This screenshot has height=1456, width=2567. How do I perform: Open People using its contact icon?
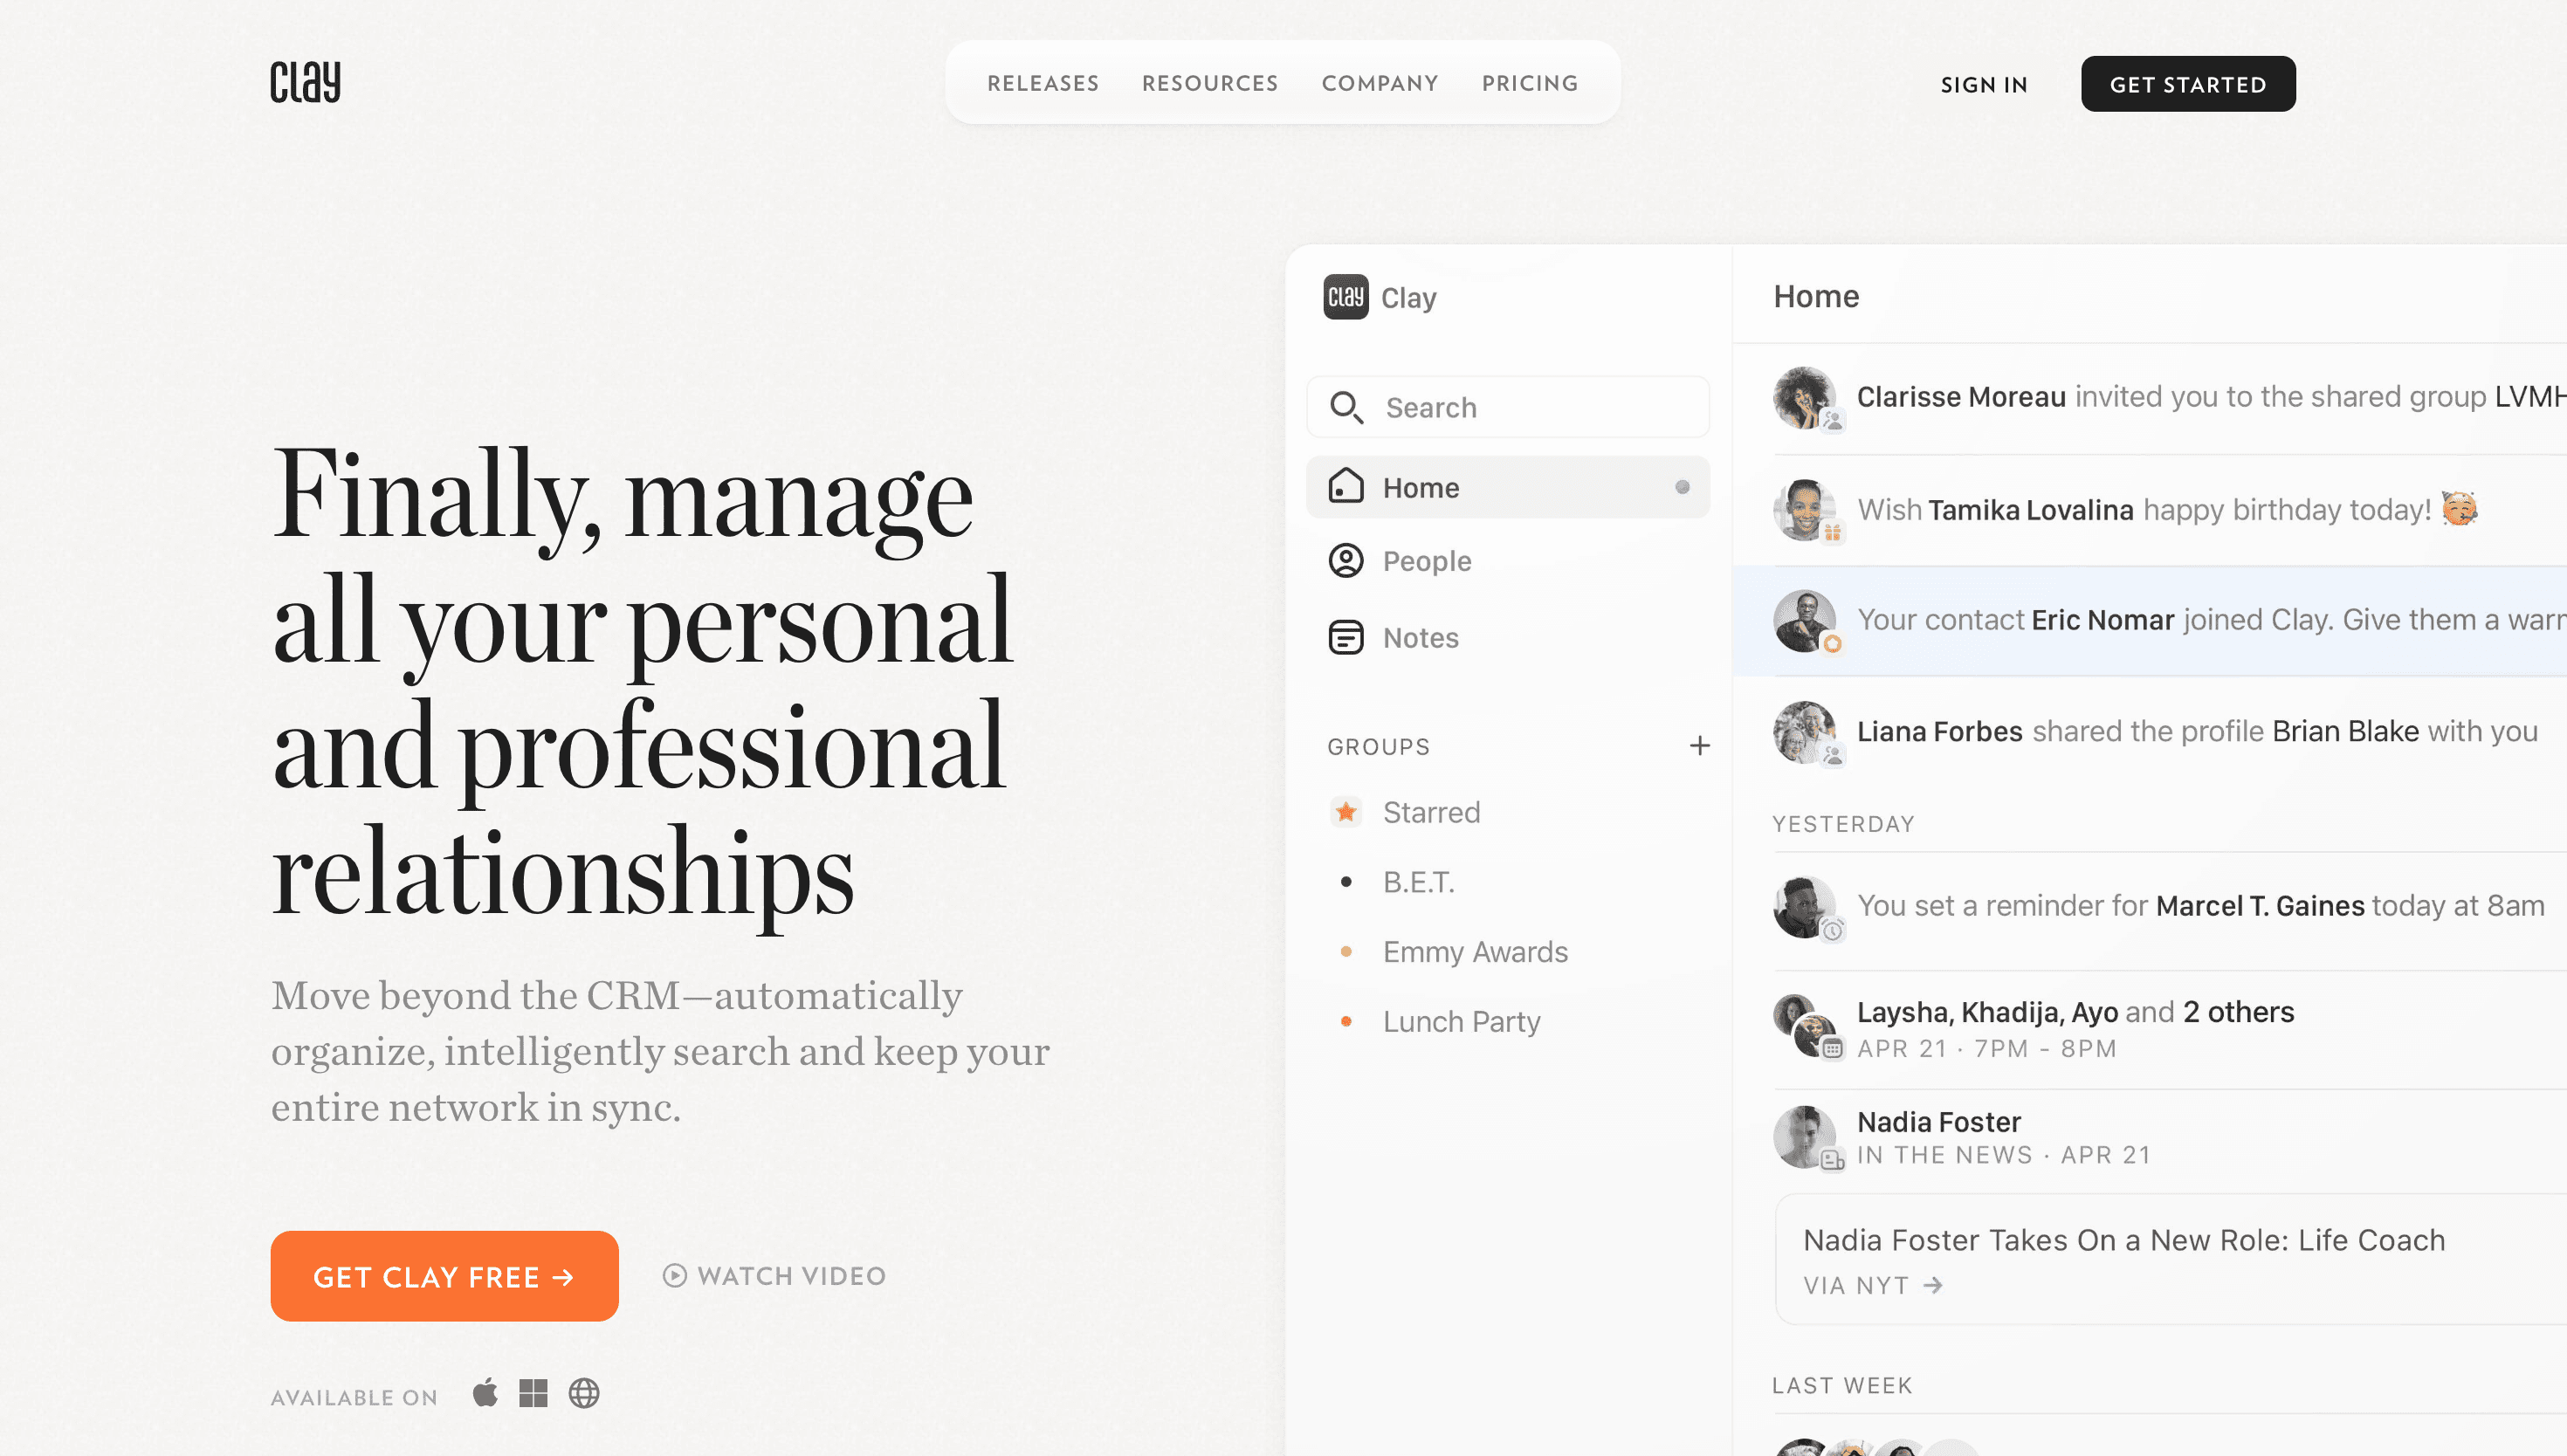(x=1347, y=561)
